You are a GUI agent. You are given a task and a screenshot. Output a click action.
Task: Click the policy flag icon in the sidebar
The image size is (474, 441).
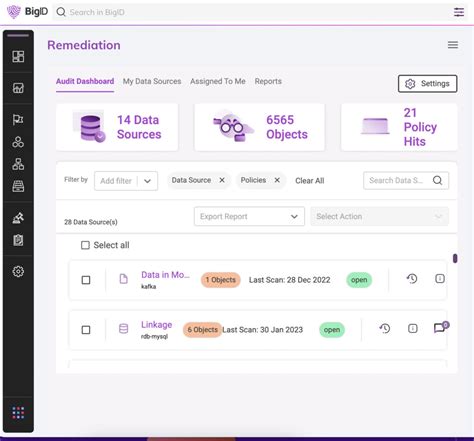point(18,119)
